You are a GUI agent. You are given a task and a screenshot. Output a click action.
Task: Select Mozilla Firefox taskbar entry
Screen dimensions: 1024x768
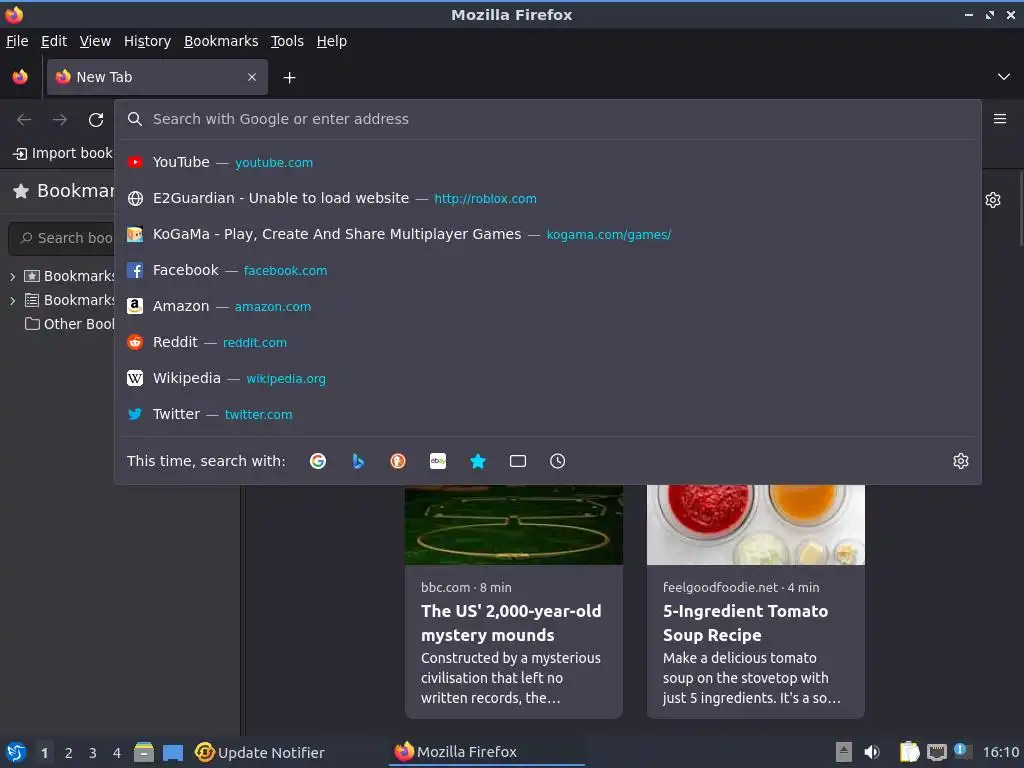coord(487,752)
